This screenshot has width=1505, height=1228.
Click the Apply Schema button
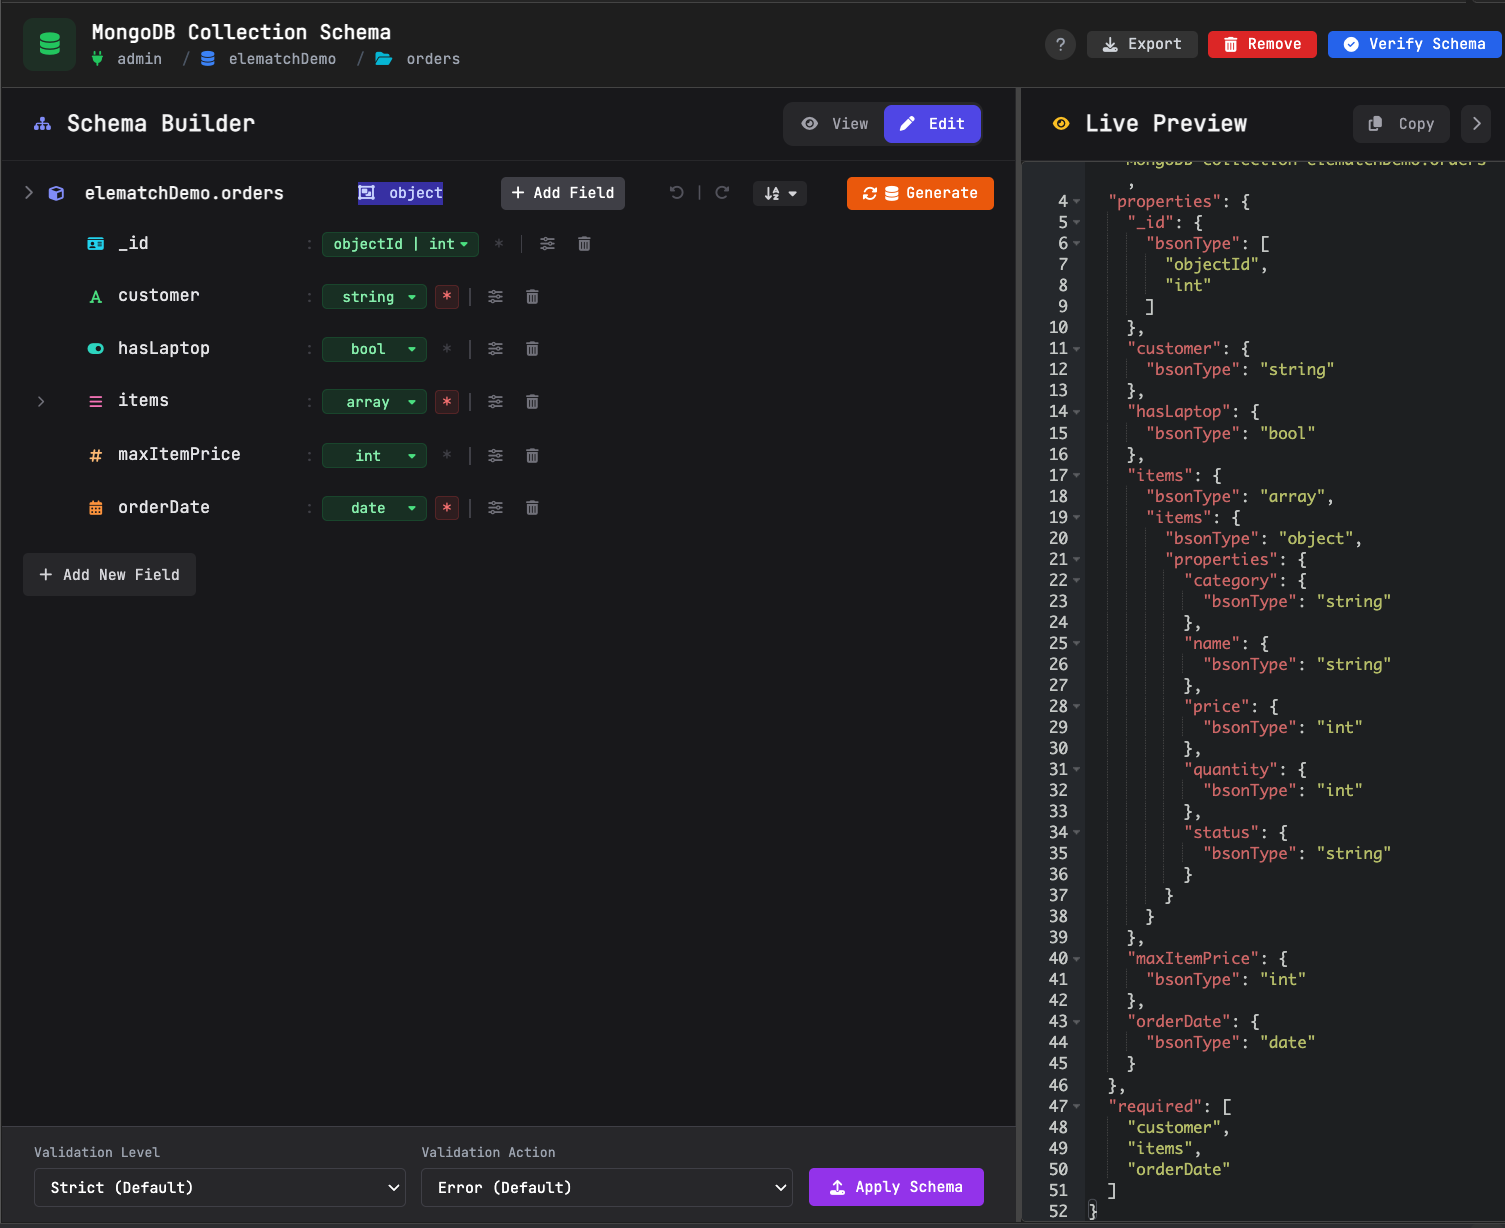(896, 1187)
